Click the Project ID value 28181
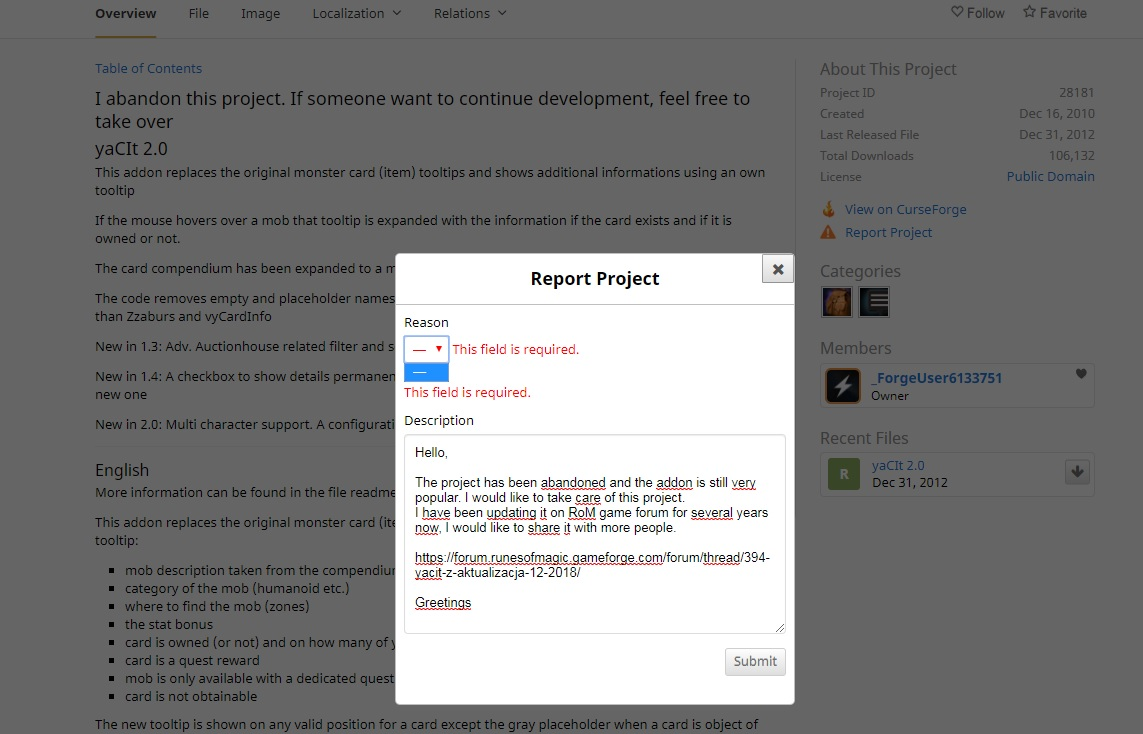1143x734 pixels. 1077,93
